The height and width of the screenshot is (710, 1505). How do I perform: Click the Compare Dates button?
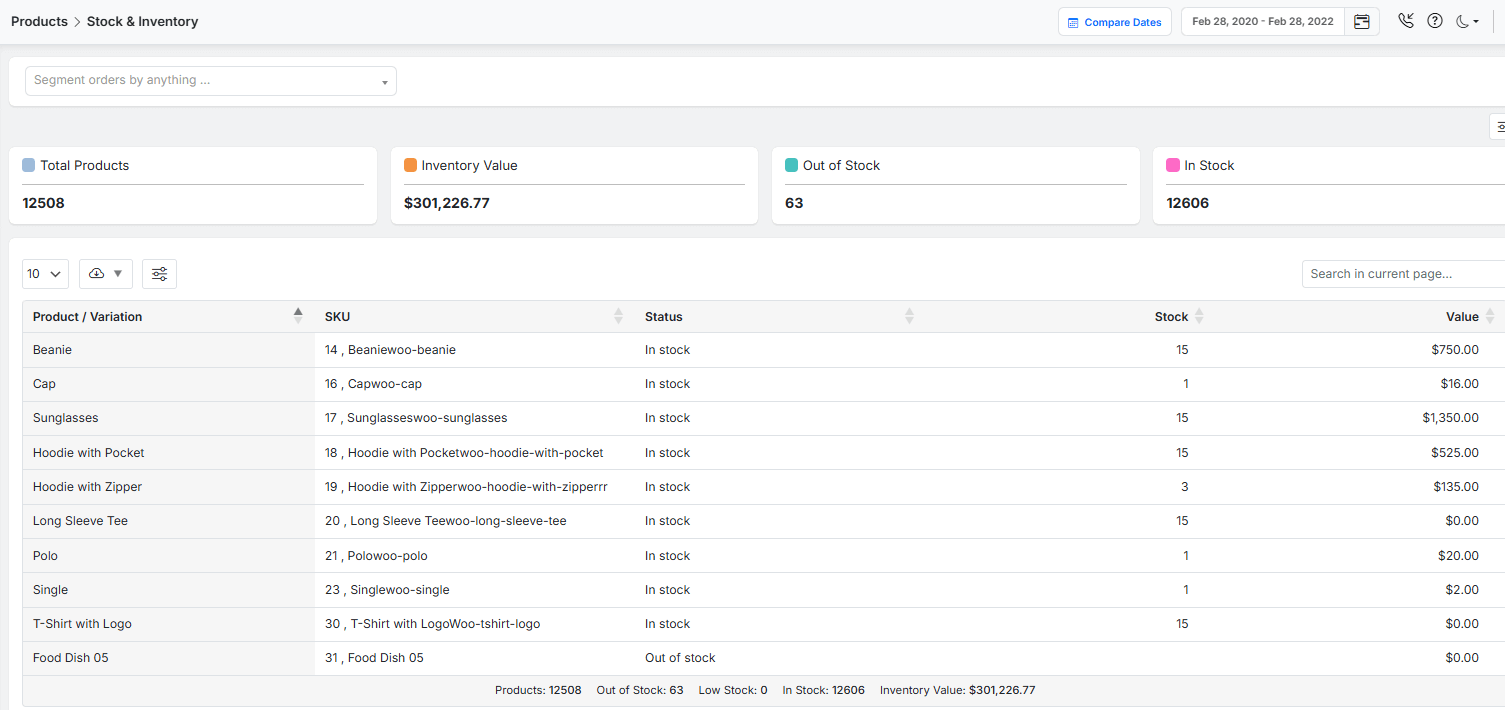1114,22
